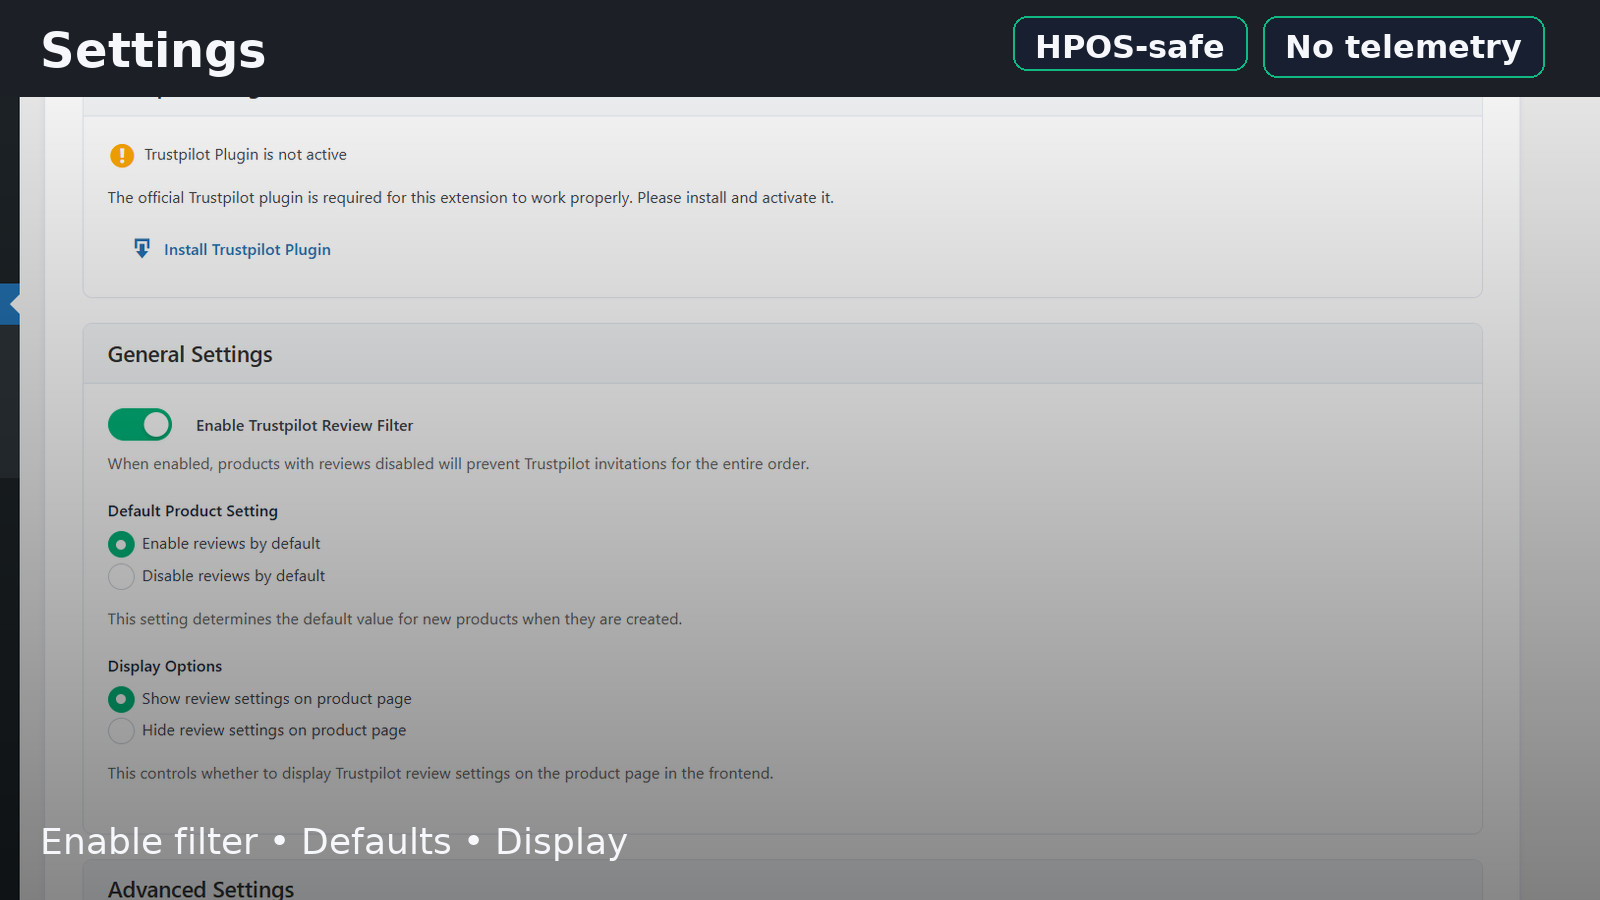The width and height of the screenshot is (1600, 900).
Task: Click the blue sidebar menu arrow indicator
Action: 10,303
